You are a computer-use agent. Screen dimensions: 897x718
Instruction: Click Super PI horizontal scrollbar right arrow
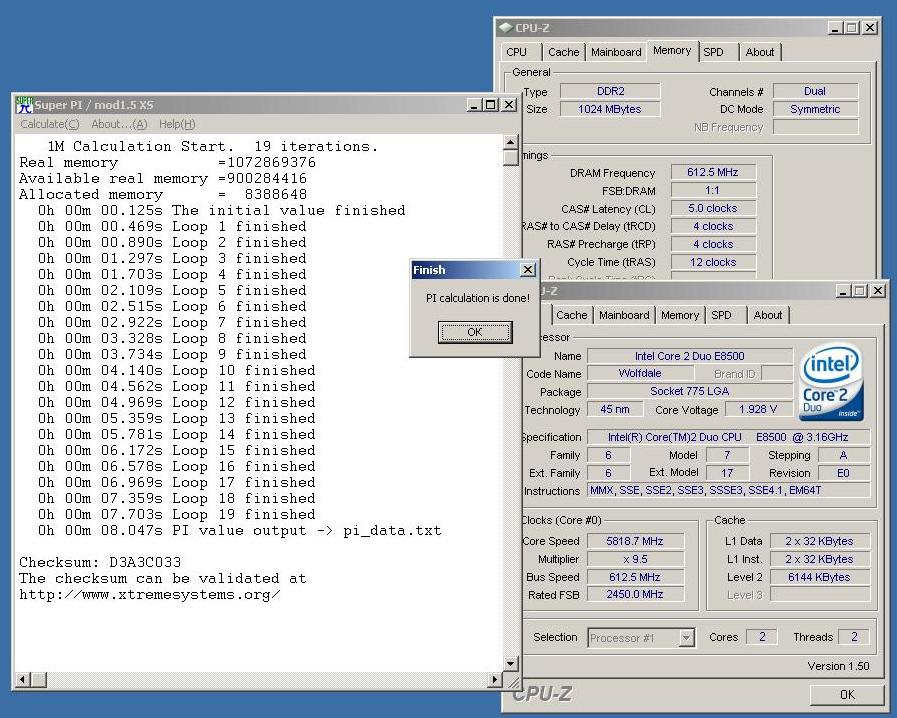click(495, 680)
